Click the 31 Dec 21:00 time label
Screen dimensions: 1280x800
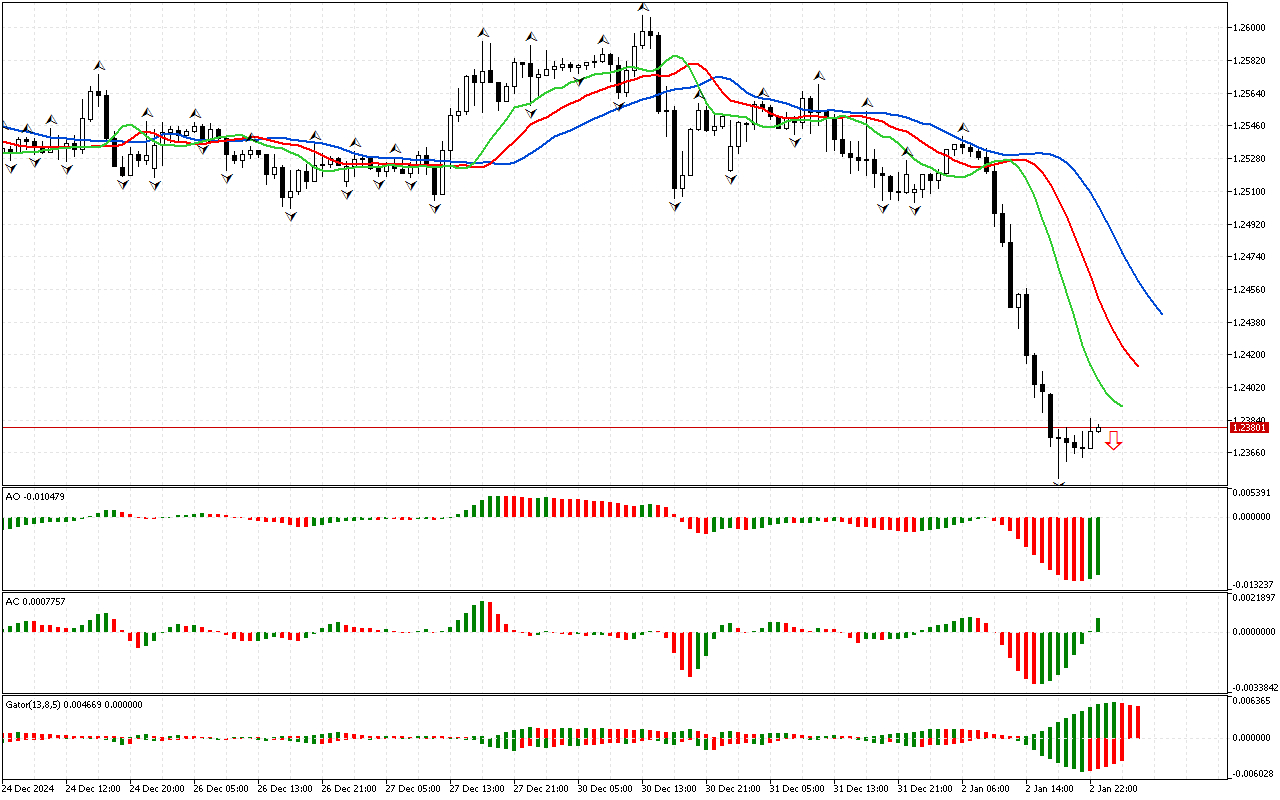tap(925, 789)
